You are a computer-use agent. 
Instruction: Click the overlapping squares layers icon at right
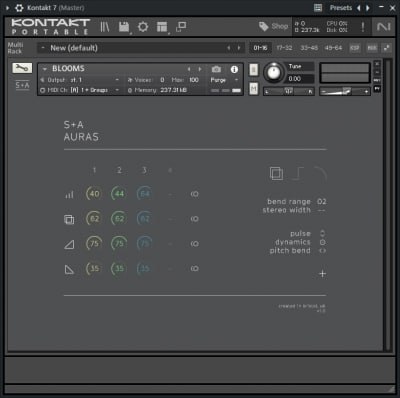[x=276, y=173]
